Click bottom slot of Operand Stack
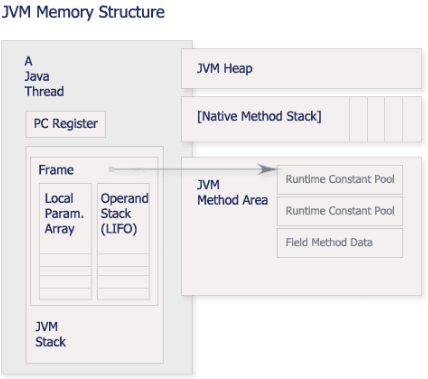 123,294
